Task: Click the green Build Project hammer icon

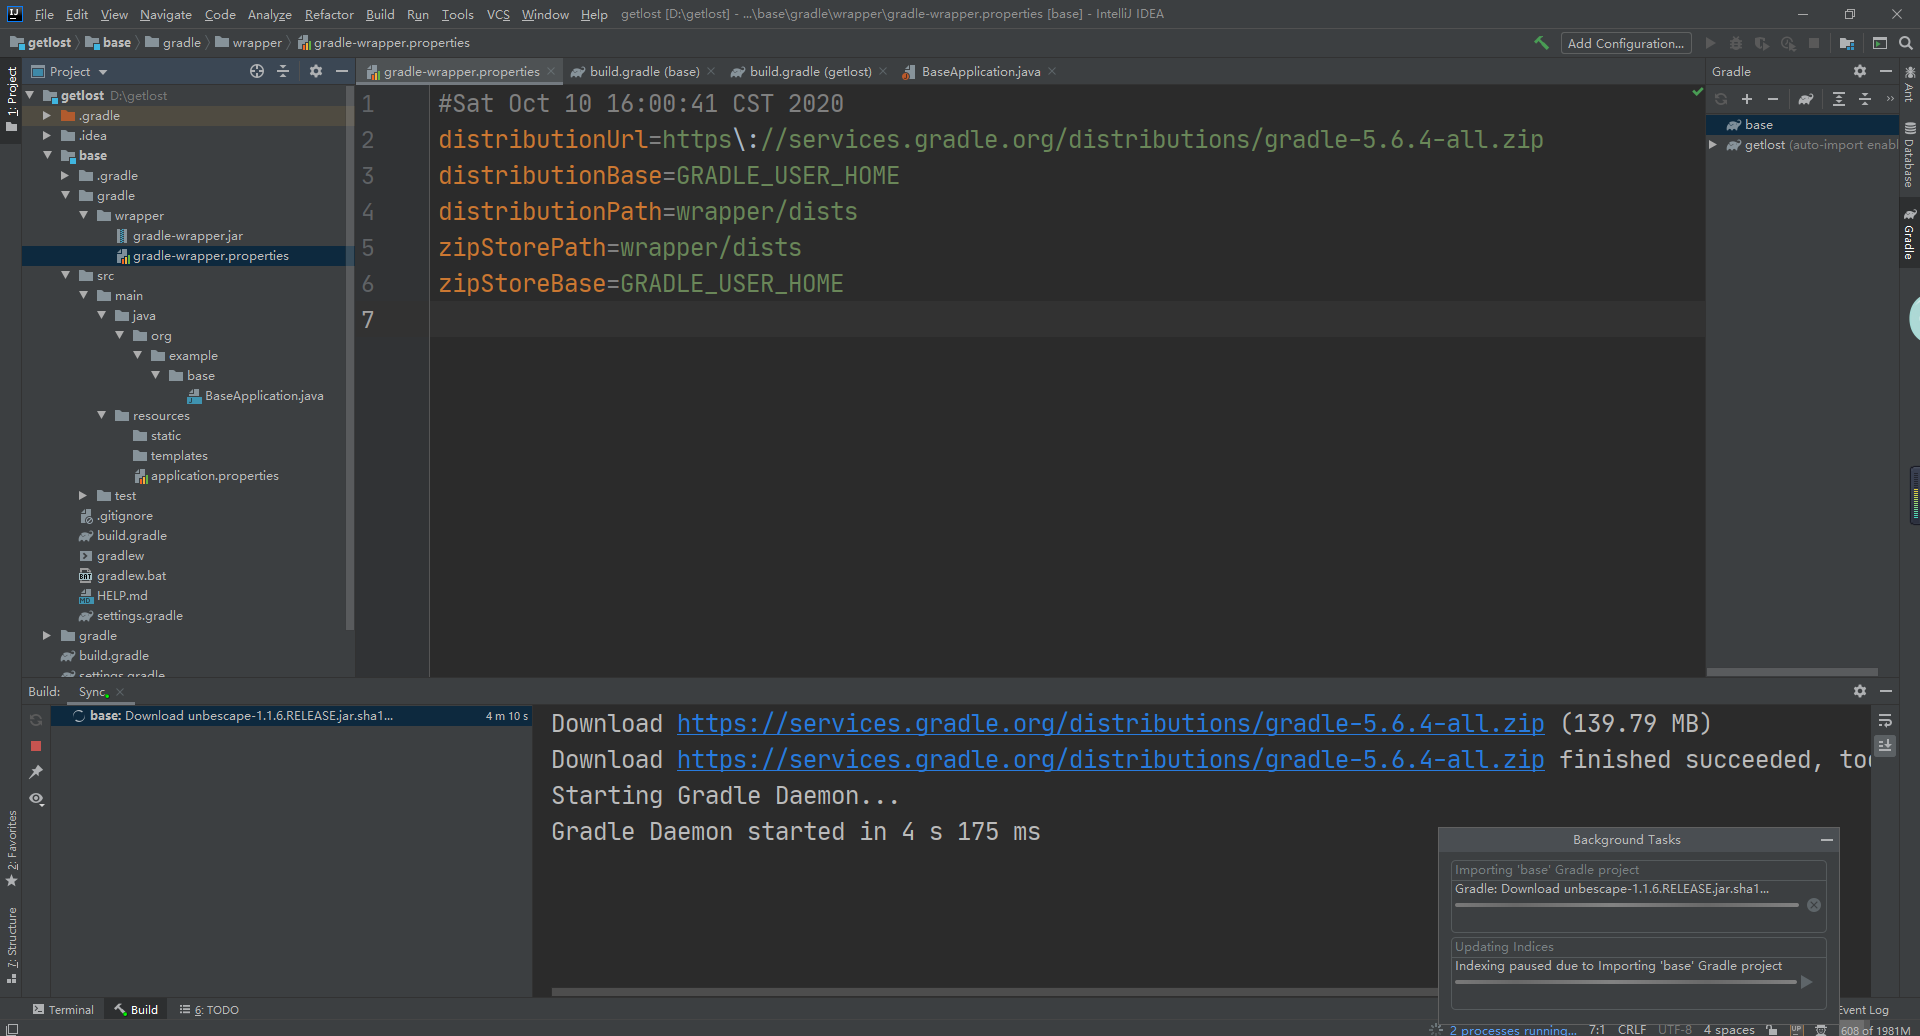Action: point(1541,43)
